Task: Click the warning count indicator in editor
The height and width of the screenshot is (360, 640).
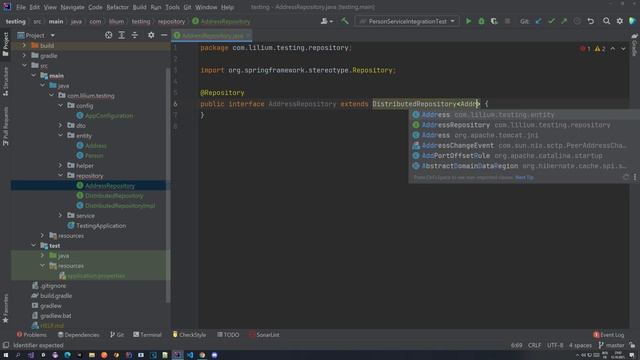Action: (600, 49)
